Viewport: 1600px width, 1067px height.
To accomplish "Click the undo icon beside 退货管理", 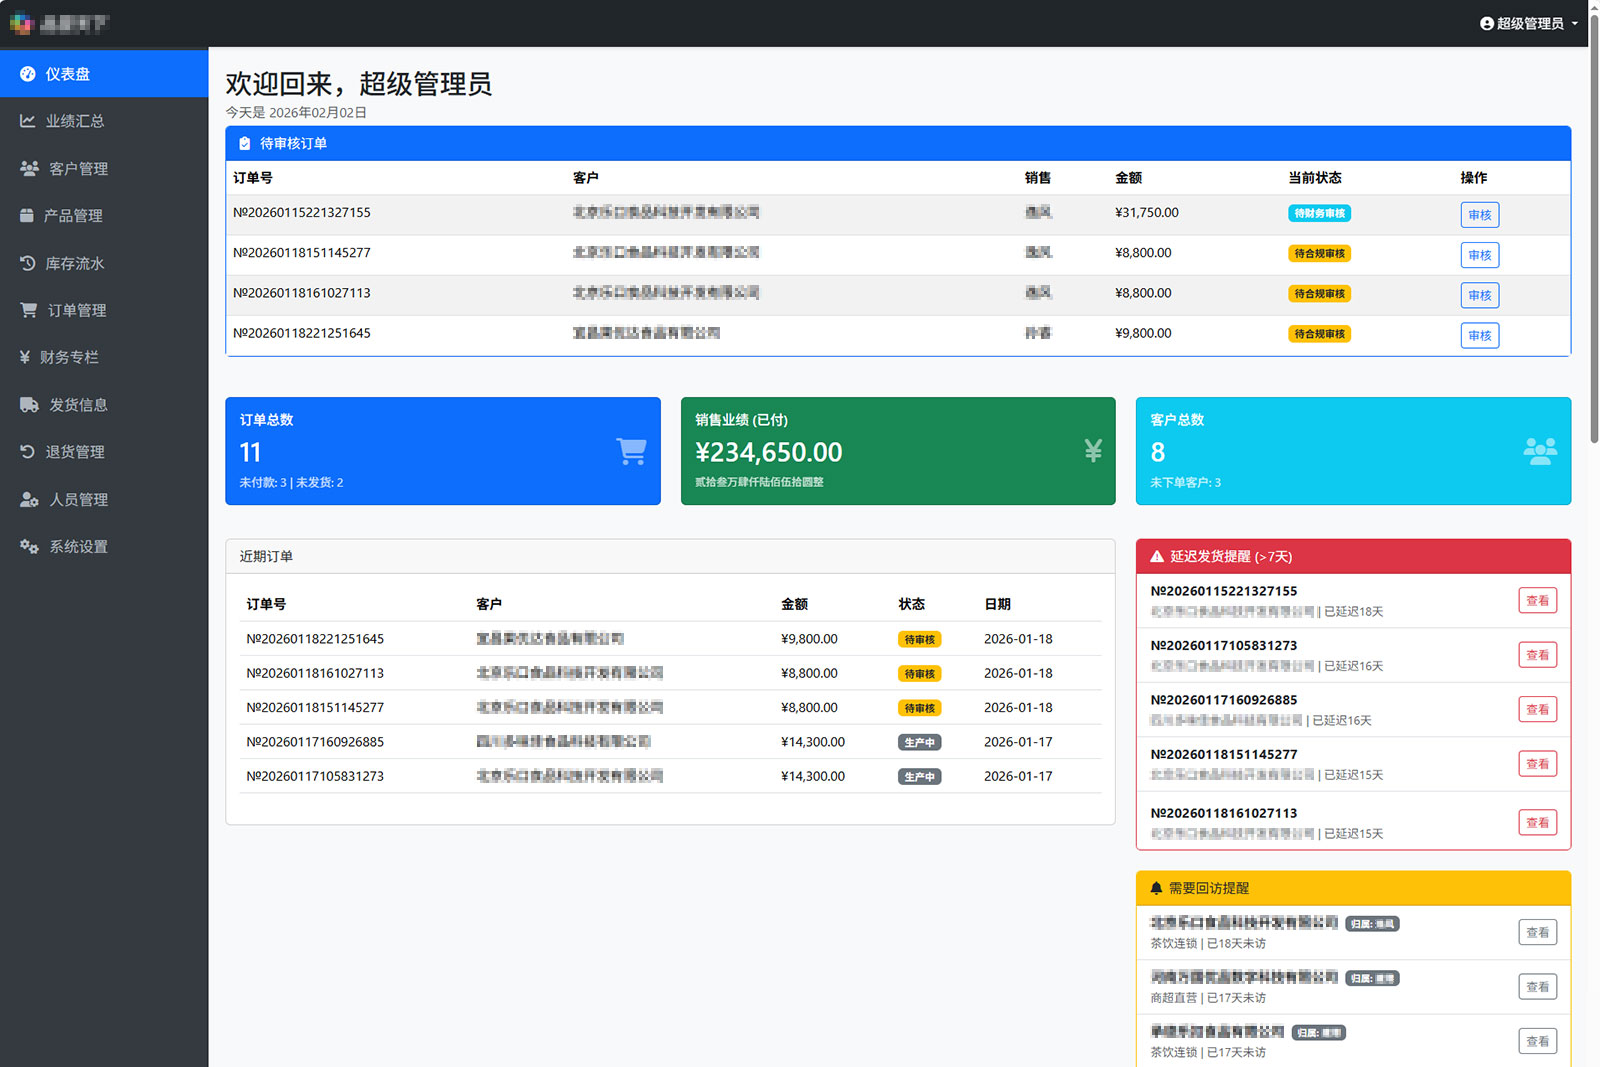I will pos(28,452).
